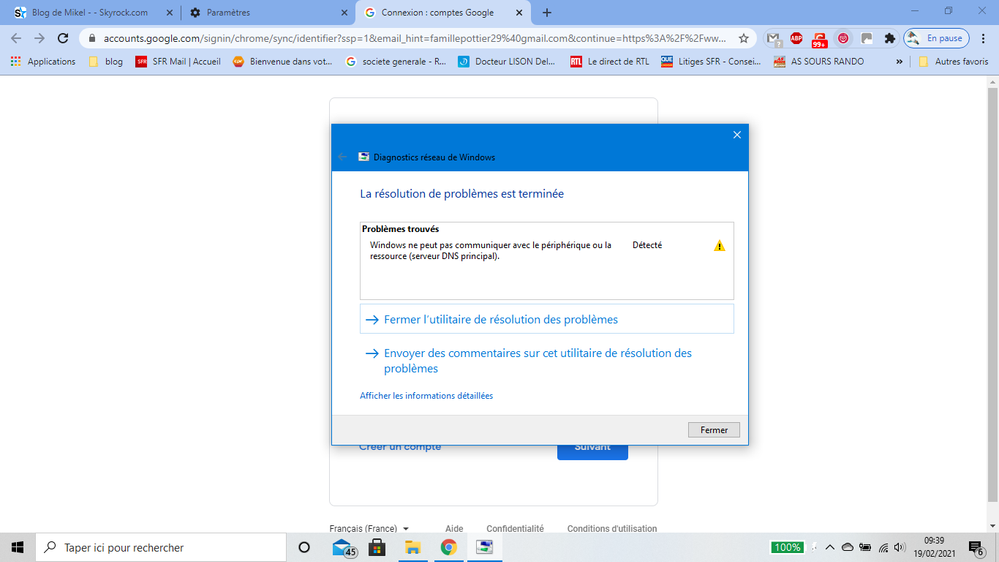
Task: Open the Chrome extensions puzzle menu
Action: (x=889, y=39)
